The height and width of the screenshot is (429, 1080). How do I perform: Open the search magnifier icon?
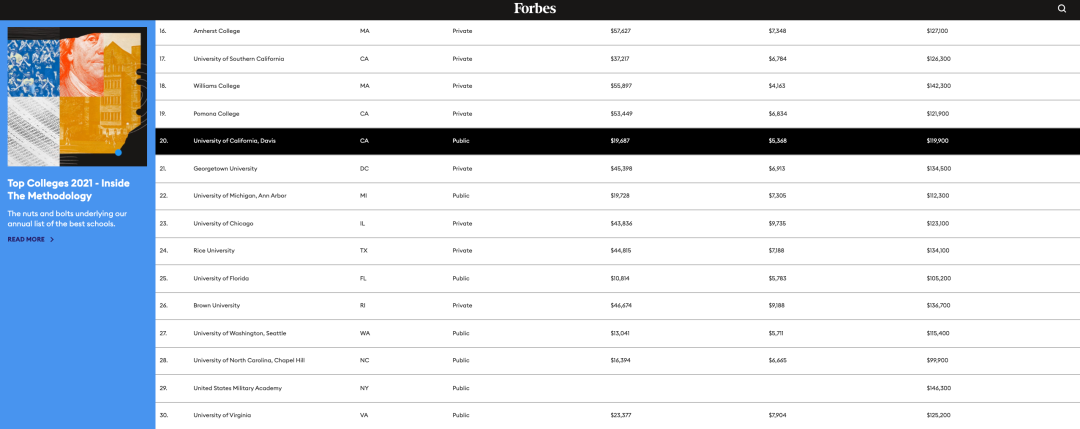coord(1061,8)
